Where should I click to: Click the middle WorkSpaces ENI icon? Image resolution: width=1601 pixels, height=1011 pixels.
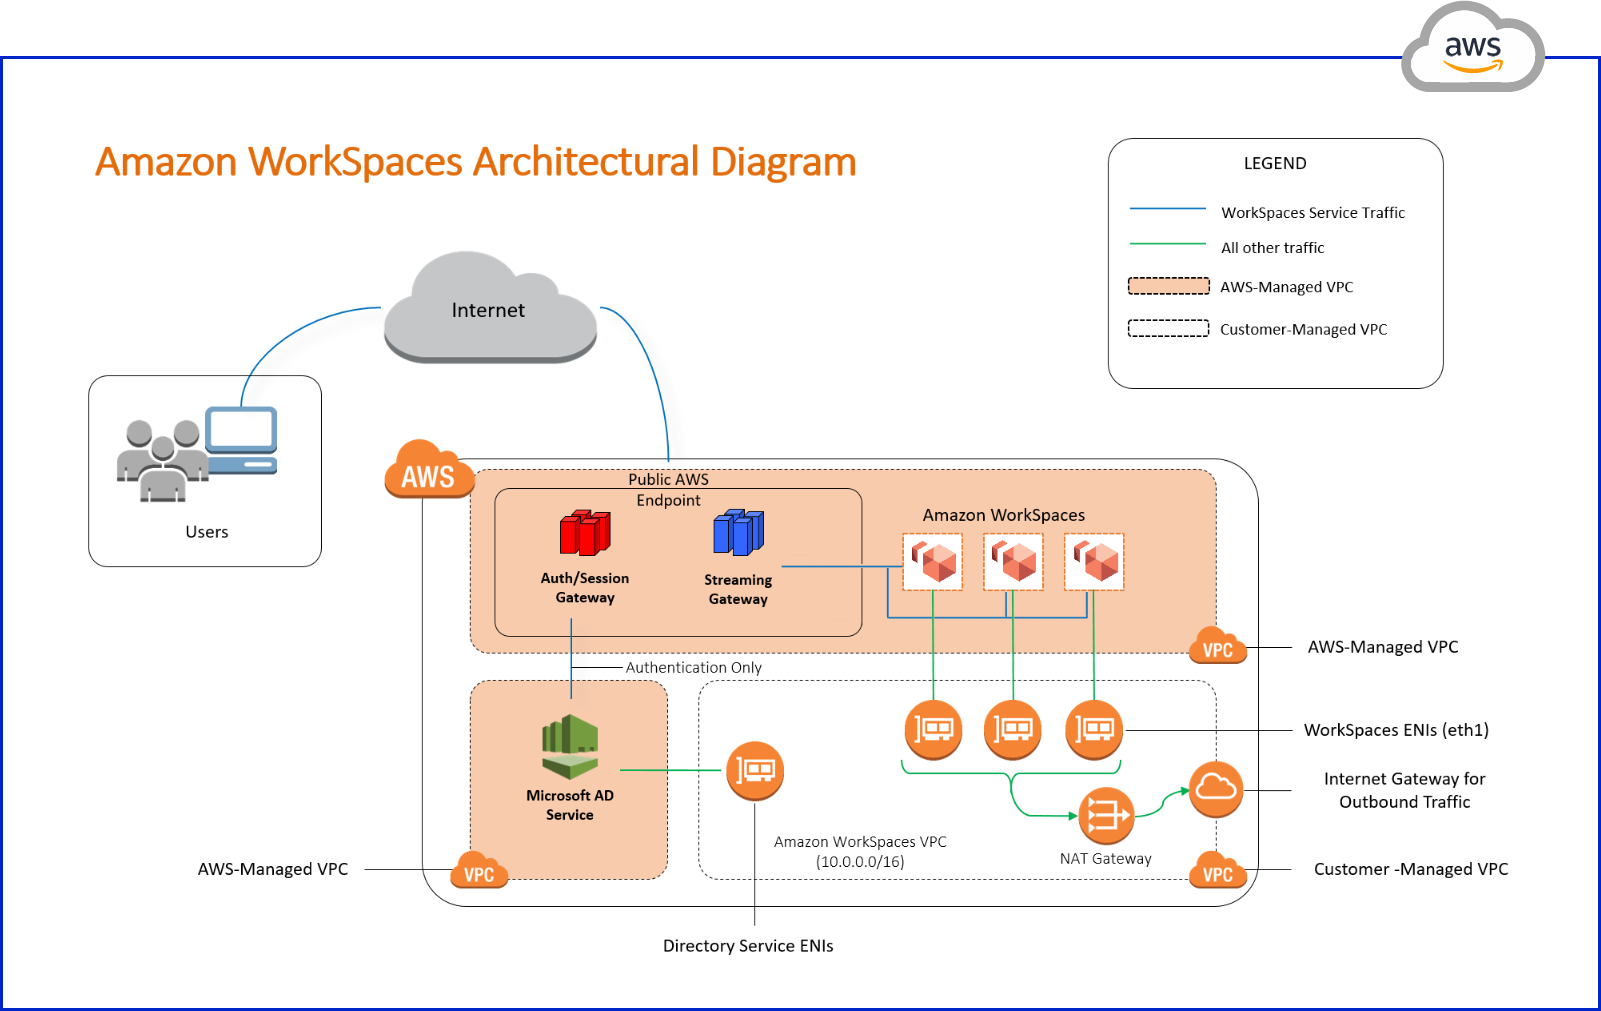[1013, 730]
